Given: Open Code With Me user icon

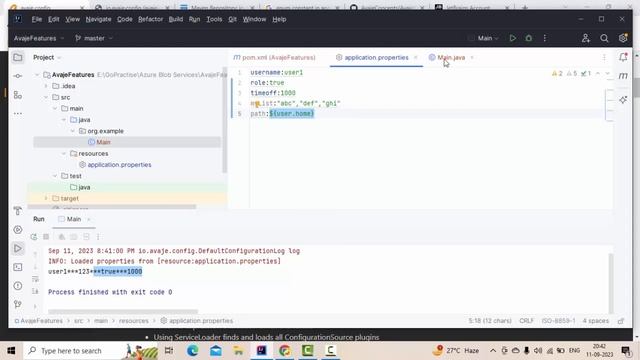Looking at the screenshot, I should (x=586, y=38).
